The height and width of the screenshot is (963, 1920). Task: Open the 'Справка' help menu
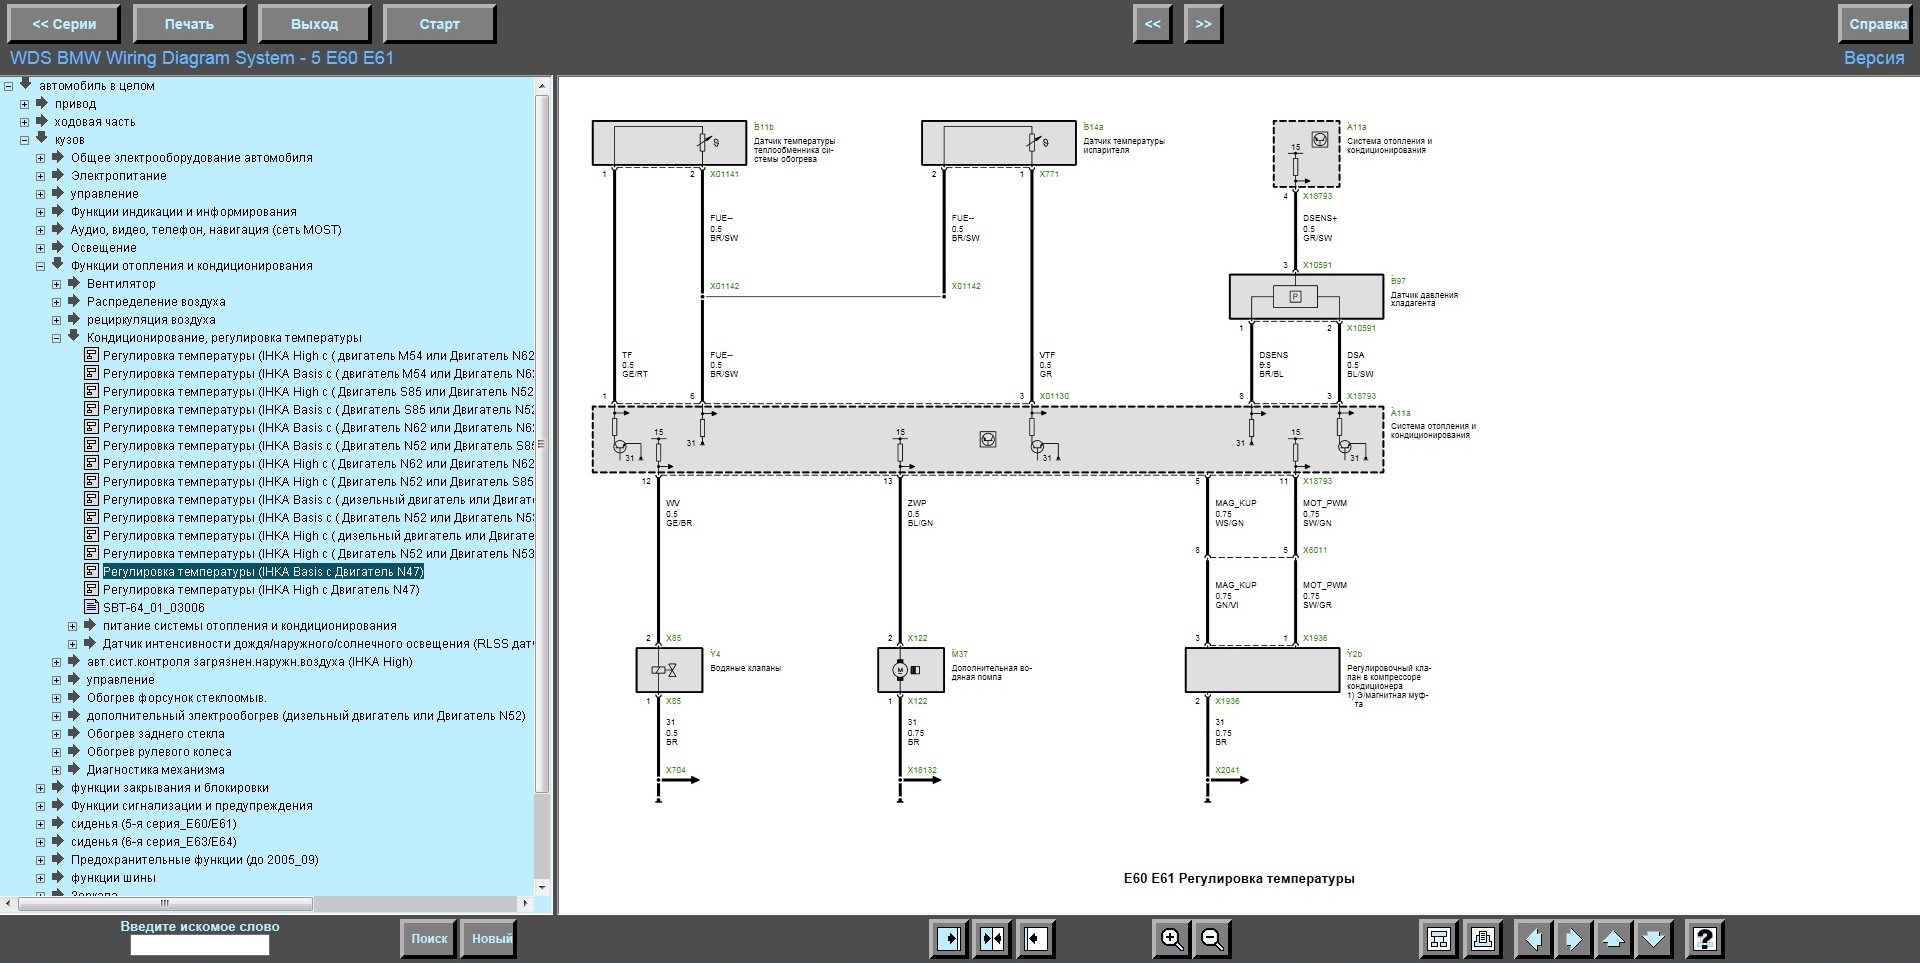coord(1877,24)
